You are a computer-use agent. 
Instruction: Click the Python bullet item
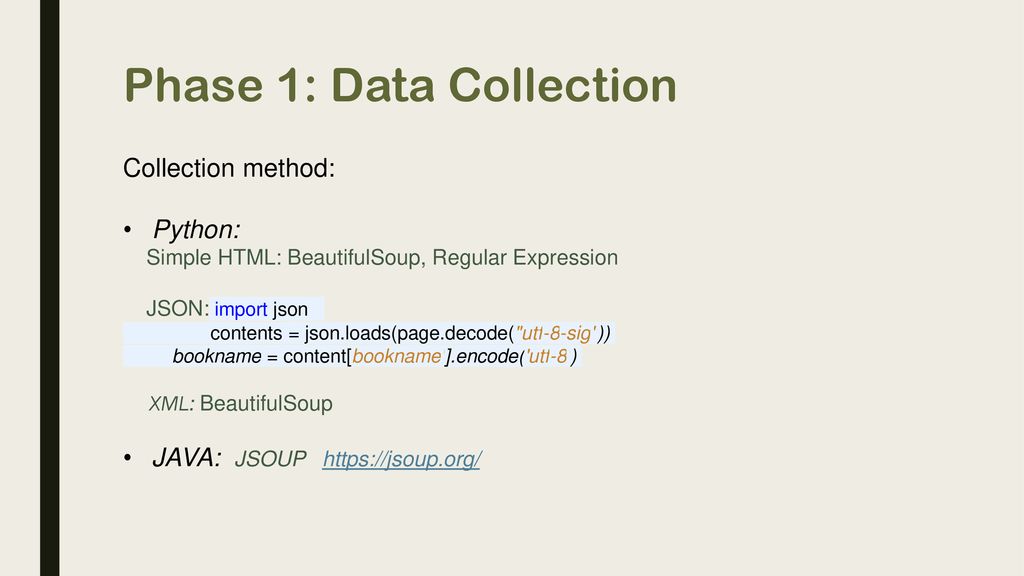coord(197,229)
